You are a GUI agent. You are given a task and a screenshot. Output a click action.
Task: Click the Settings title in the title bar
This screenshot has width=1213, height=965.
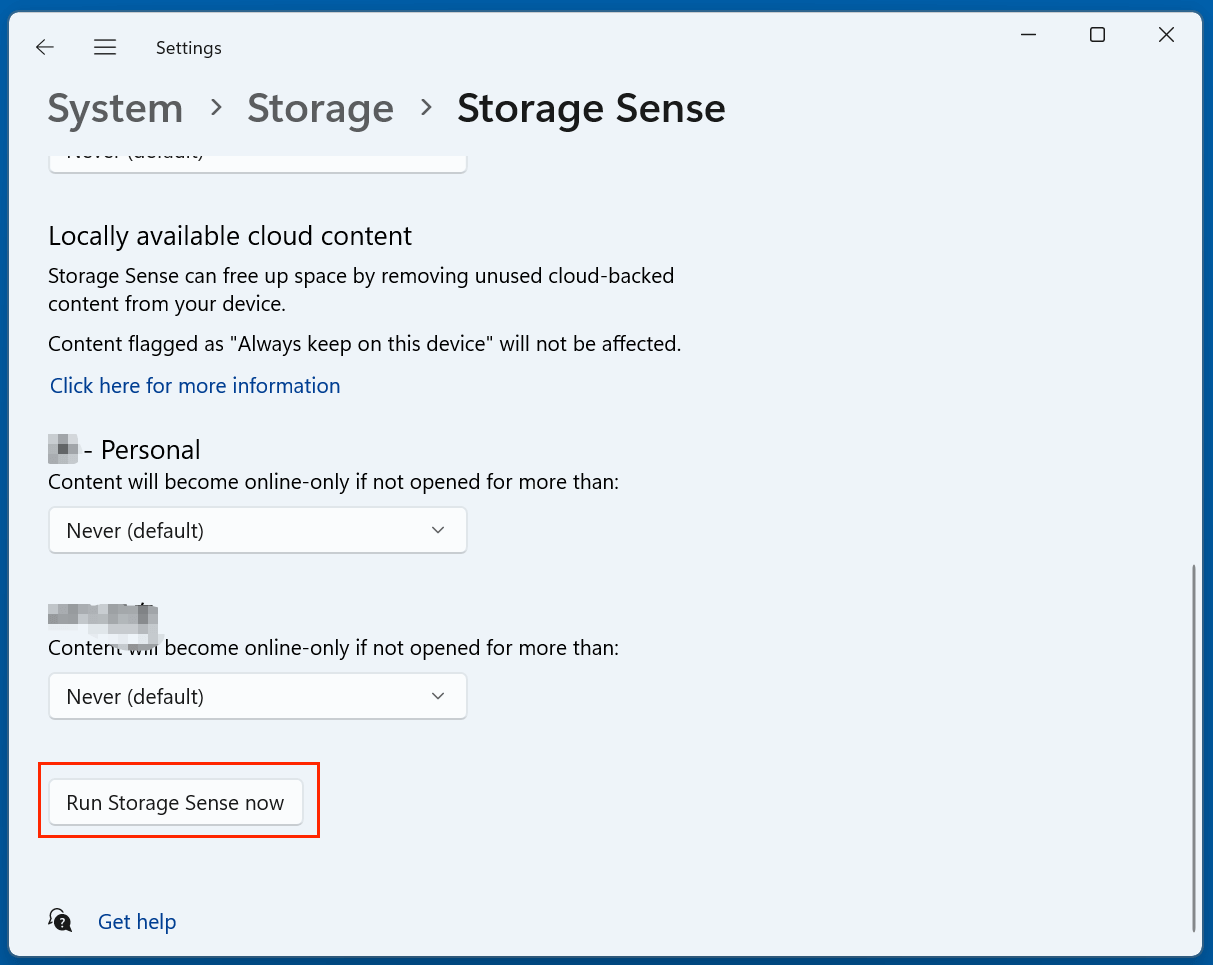[188, 48]
